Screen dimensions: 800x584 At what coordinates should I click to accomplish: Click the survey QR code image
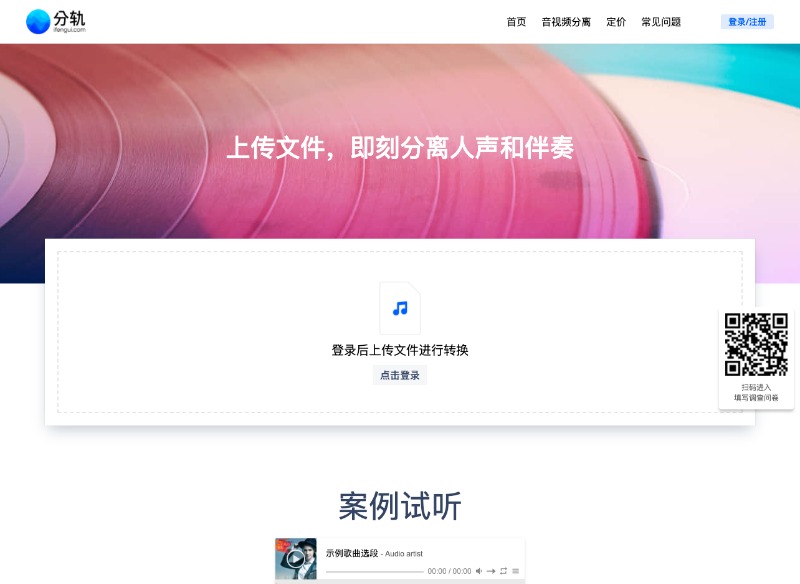(x=756, y=345)
